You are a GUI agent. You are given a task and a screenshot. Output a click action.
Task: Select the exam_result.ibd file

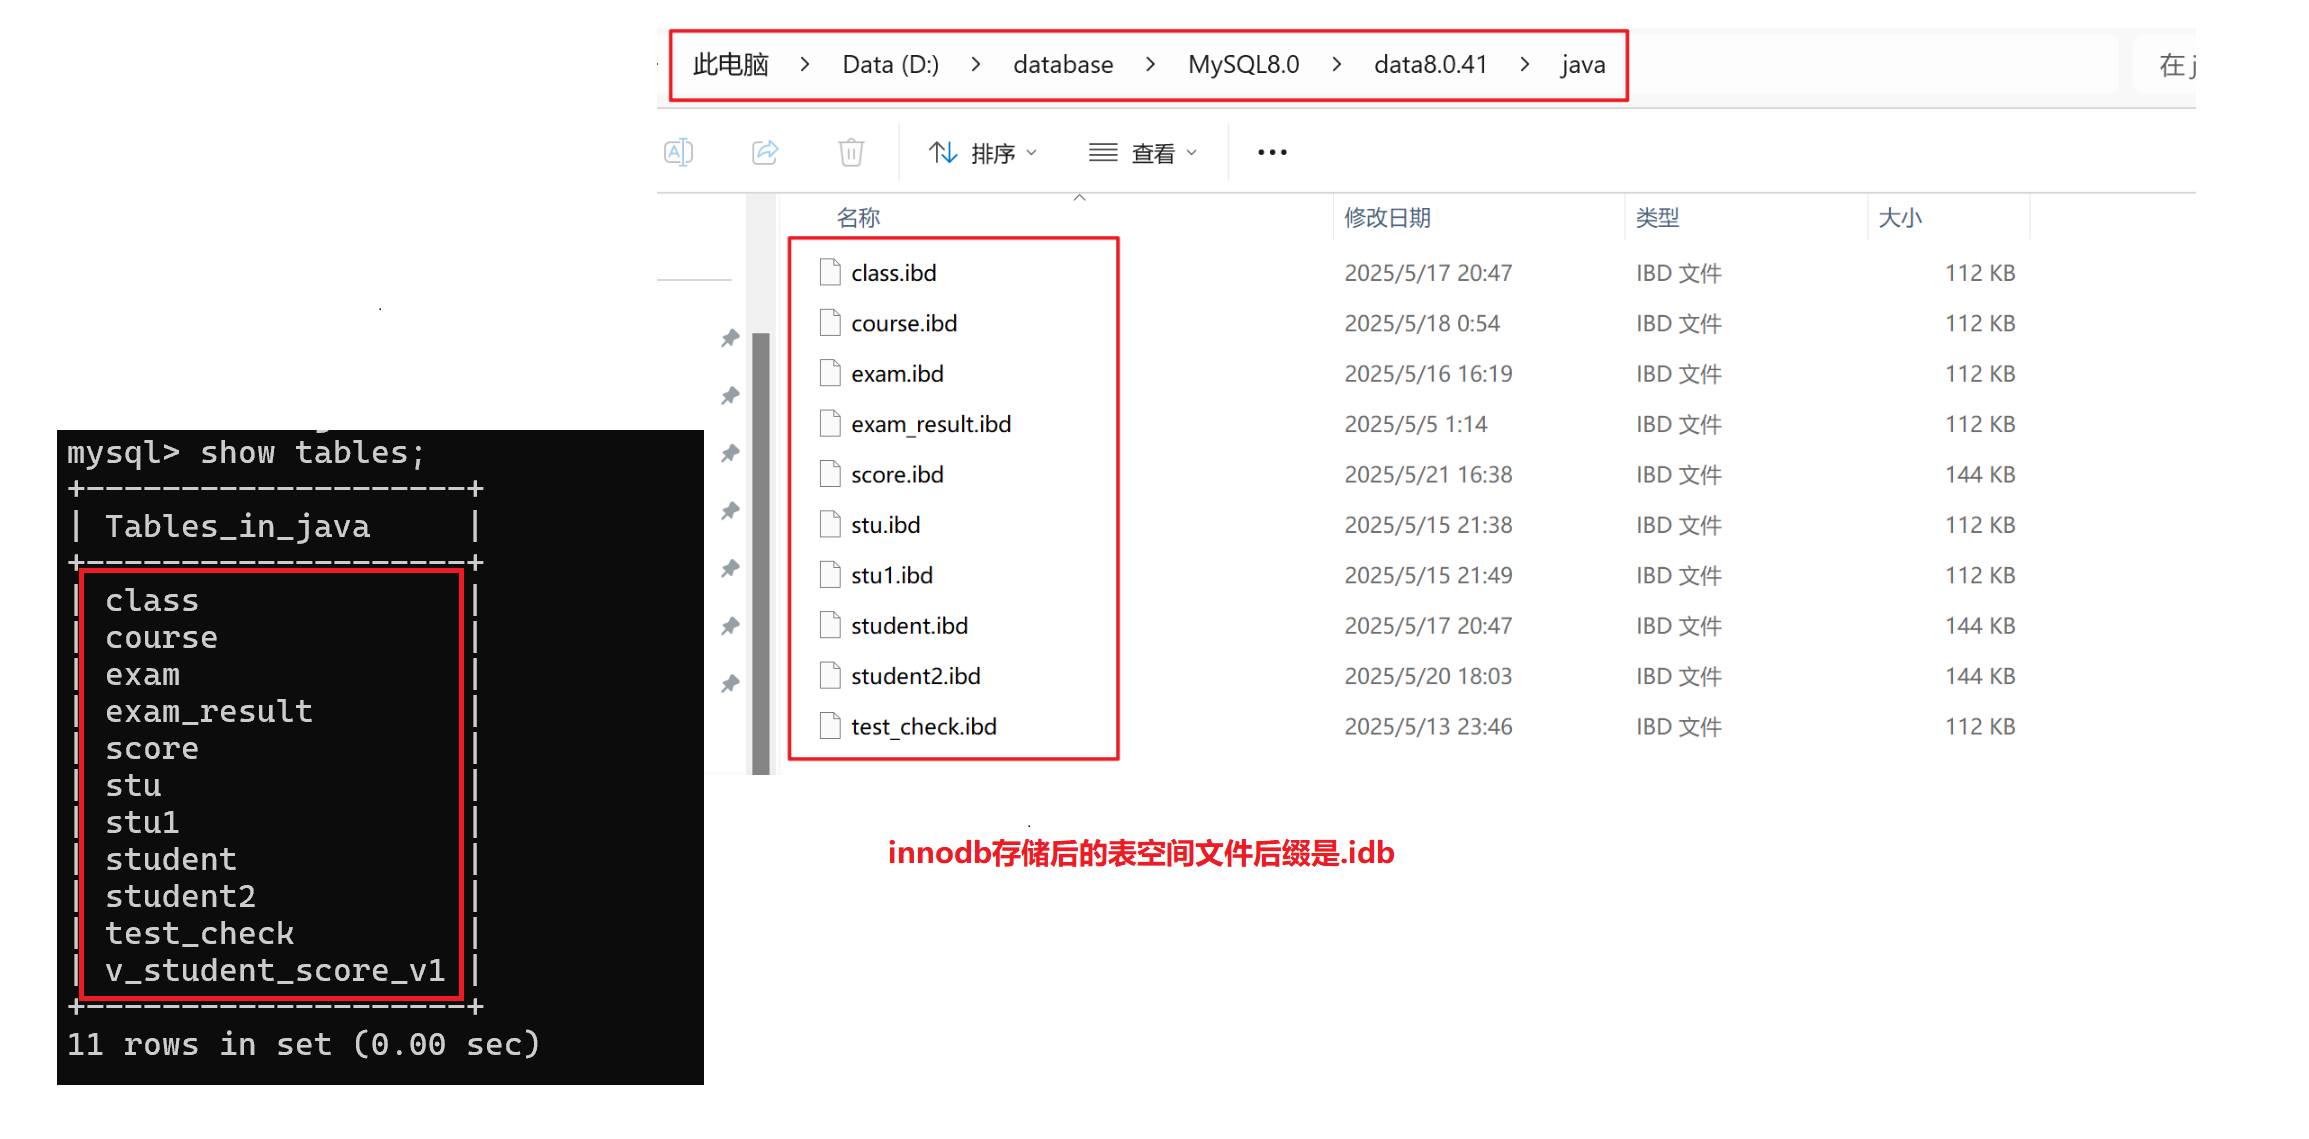tap(930, 424)
